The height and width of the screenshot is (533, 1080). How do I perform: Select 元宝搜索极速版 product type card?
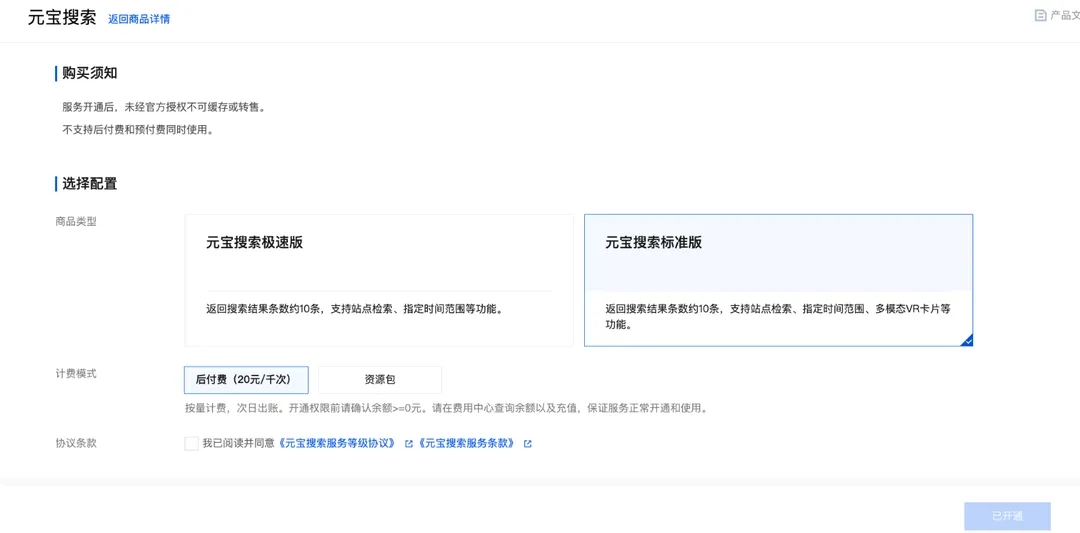[379, 280]
